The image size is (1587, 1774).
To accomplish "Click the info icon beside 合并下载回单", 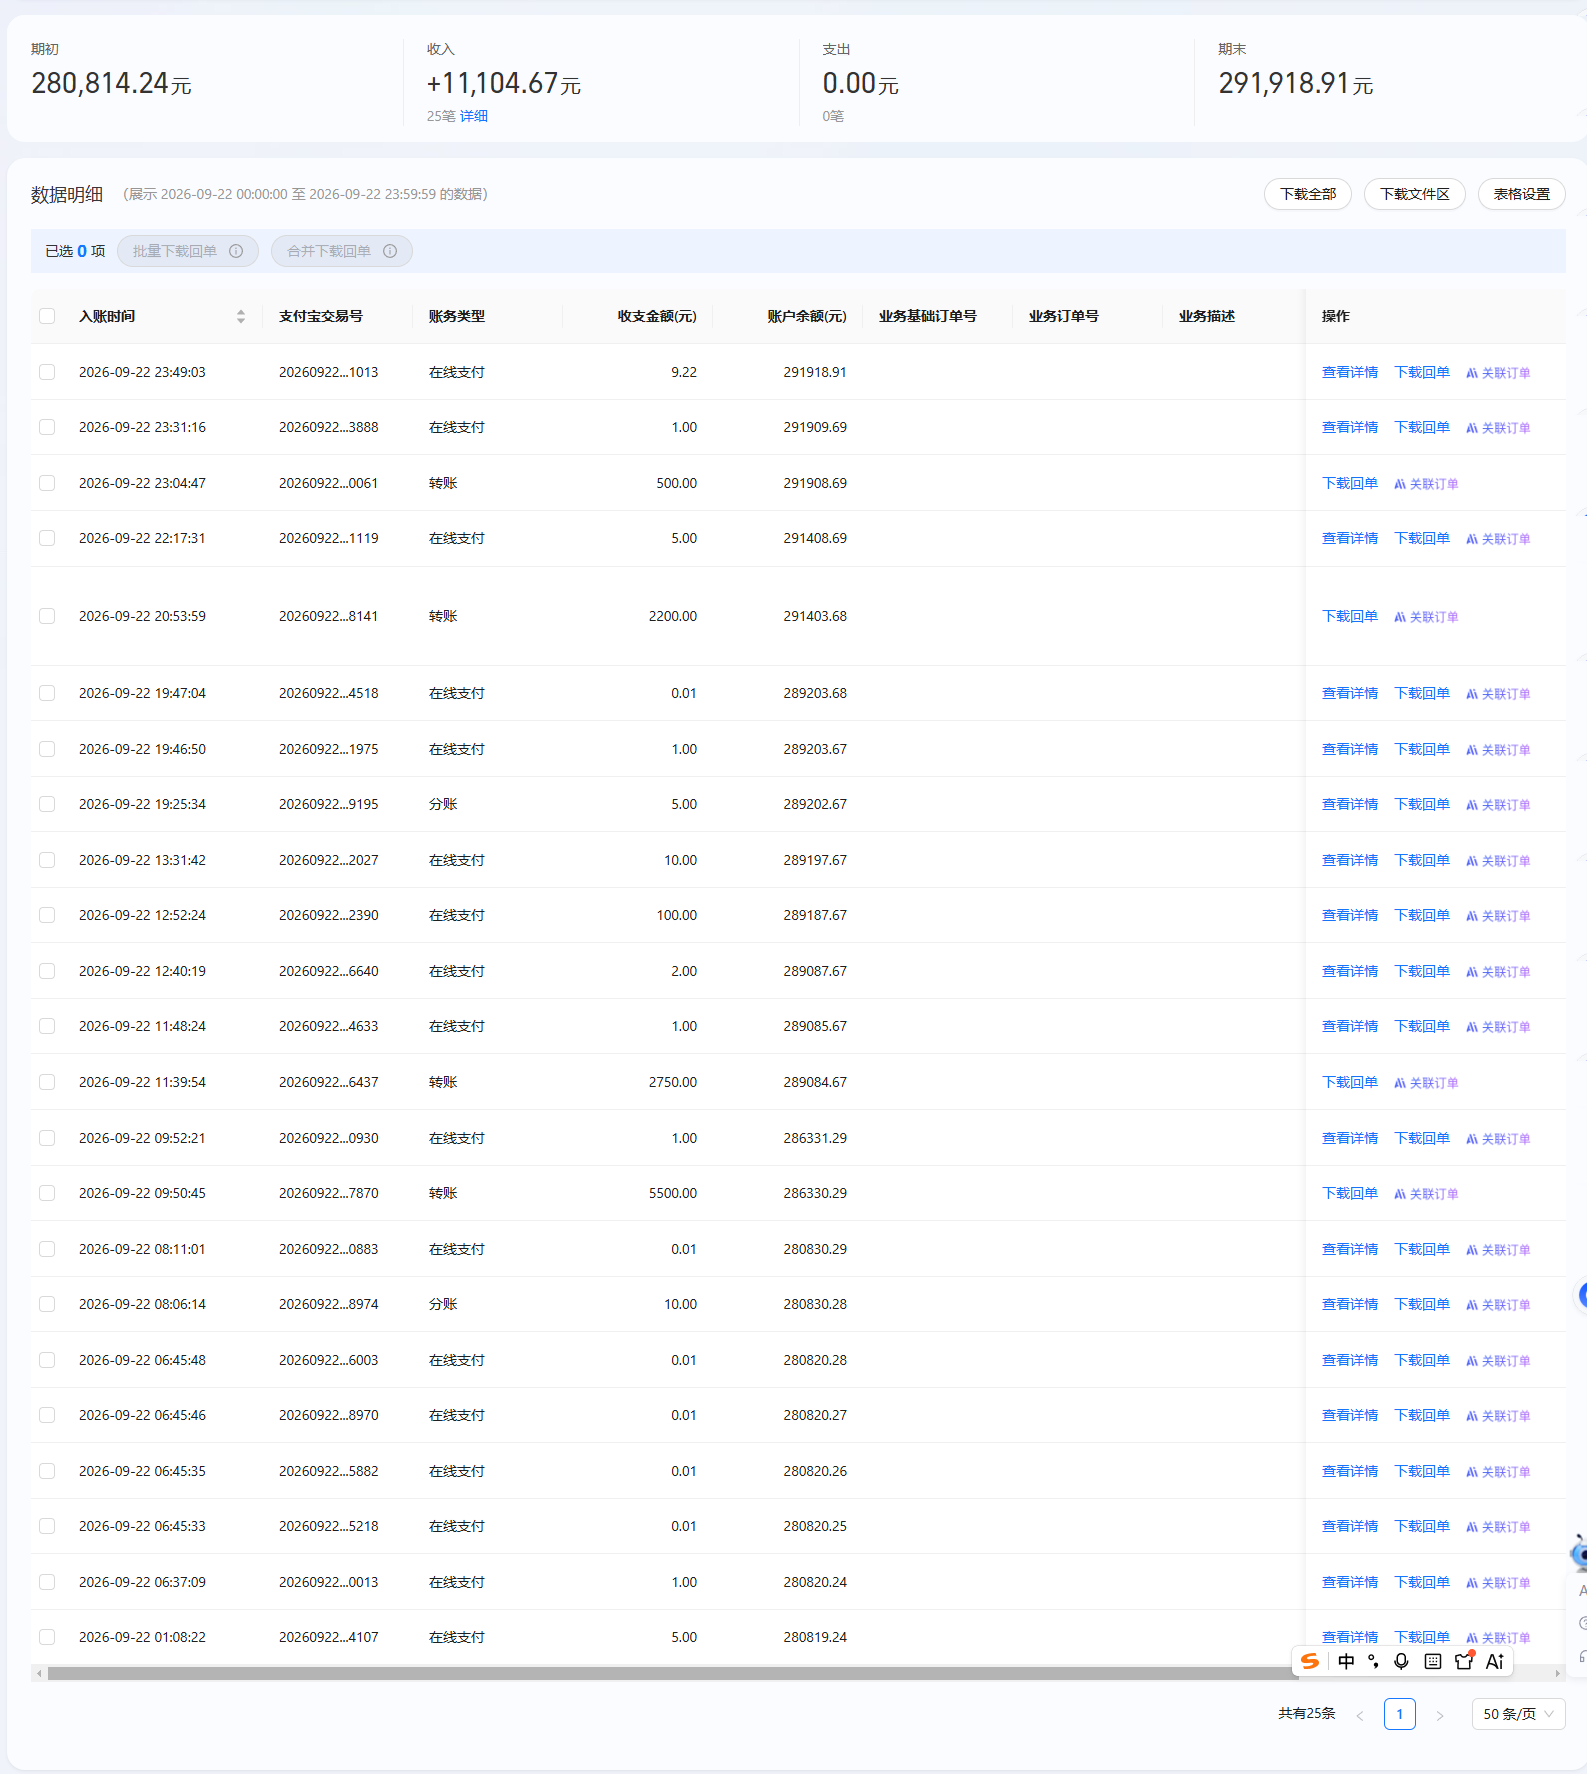I will 390,251.
